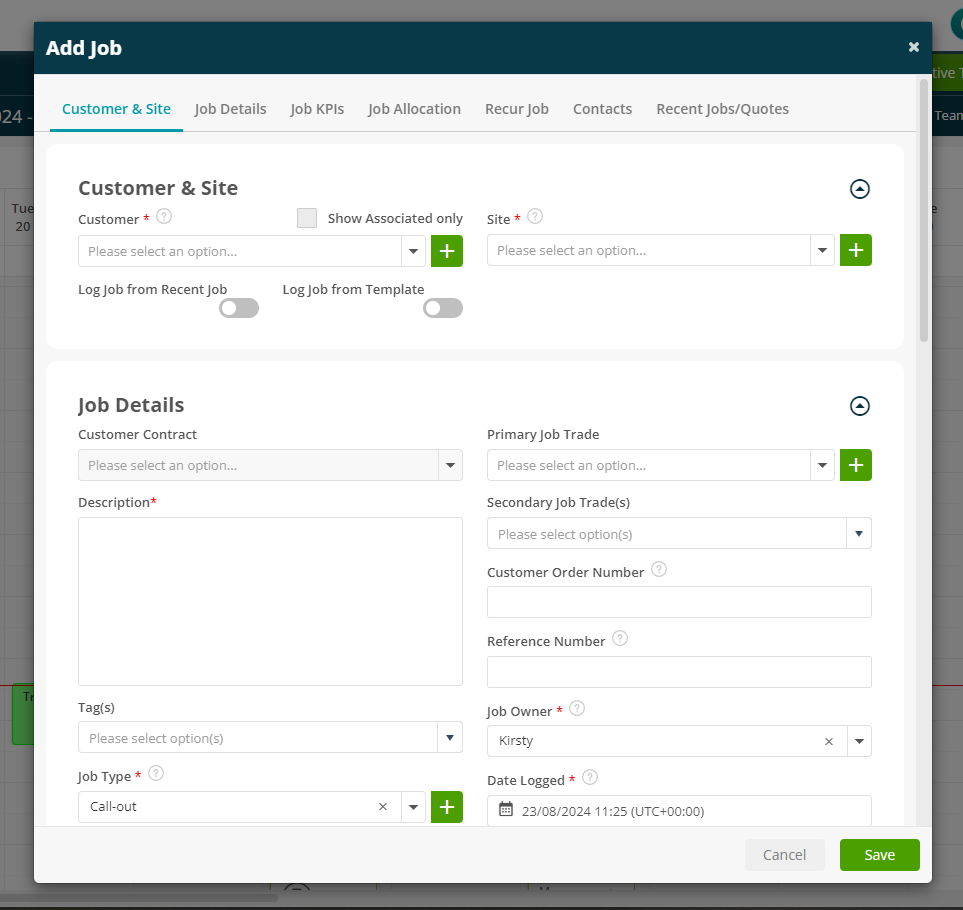Screen dimensions: 963x910
Task: Select the Customer & Site tab
Action: click(x=116, y=109)
